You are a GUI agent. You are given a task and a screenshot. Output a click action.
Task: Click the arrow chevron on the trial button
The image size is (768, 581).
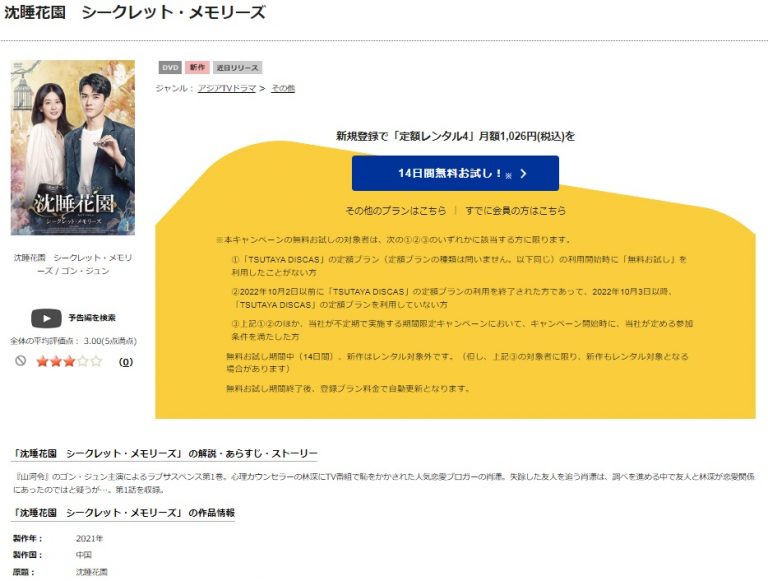pos(524,173)
